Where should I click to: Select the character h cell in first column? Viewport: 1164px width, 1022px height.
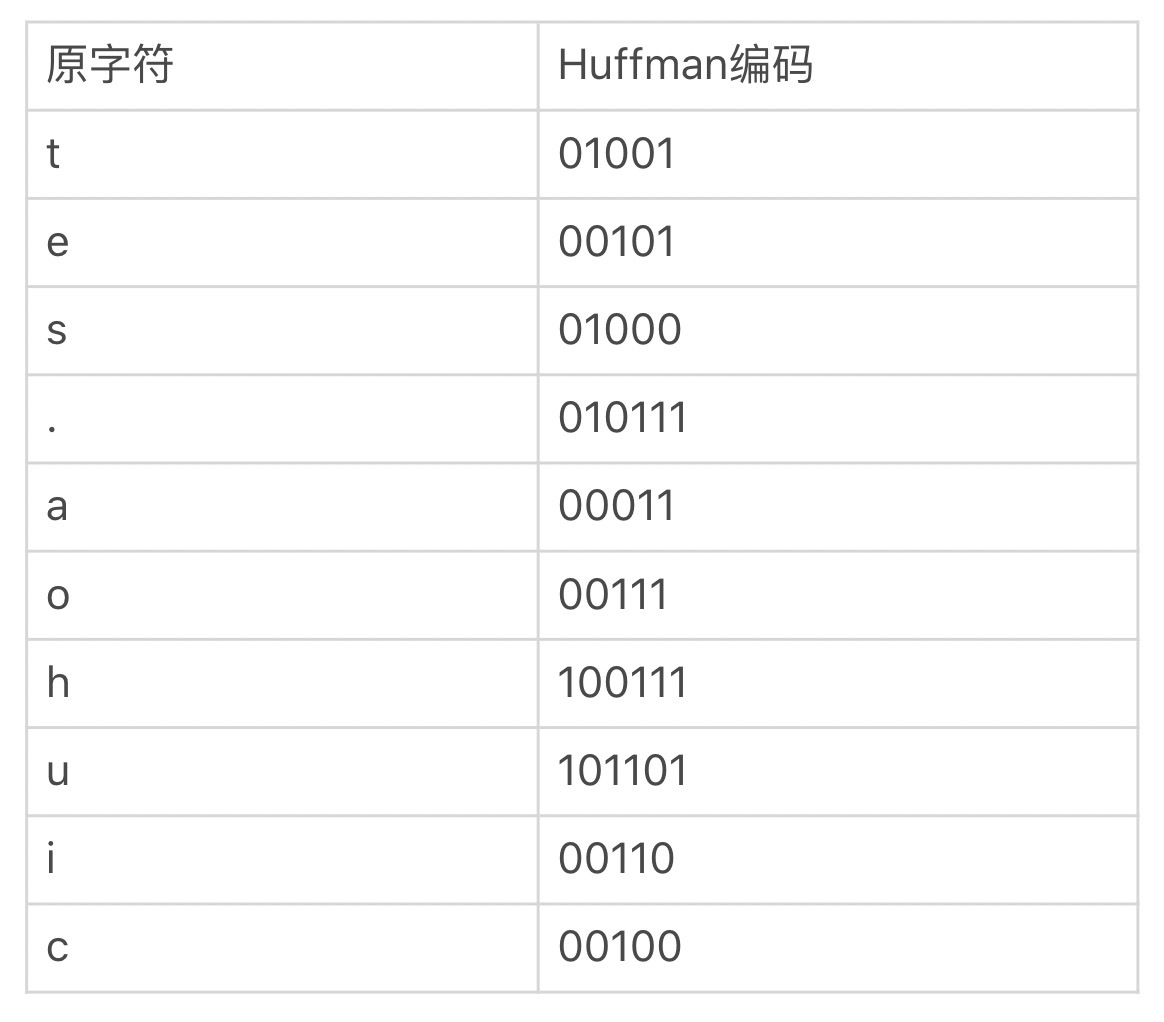pos(58,683)
